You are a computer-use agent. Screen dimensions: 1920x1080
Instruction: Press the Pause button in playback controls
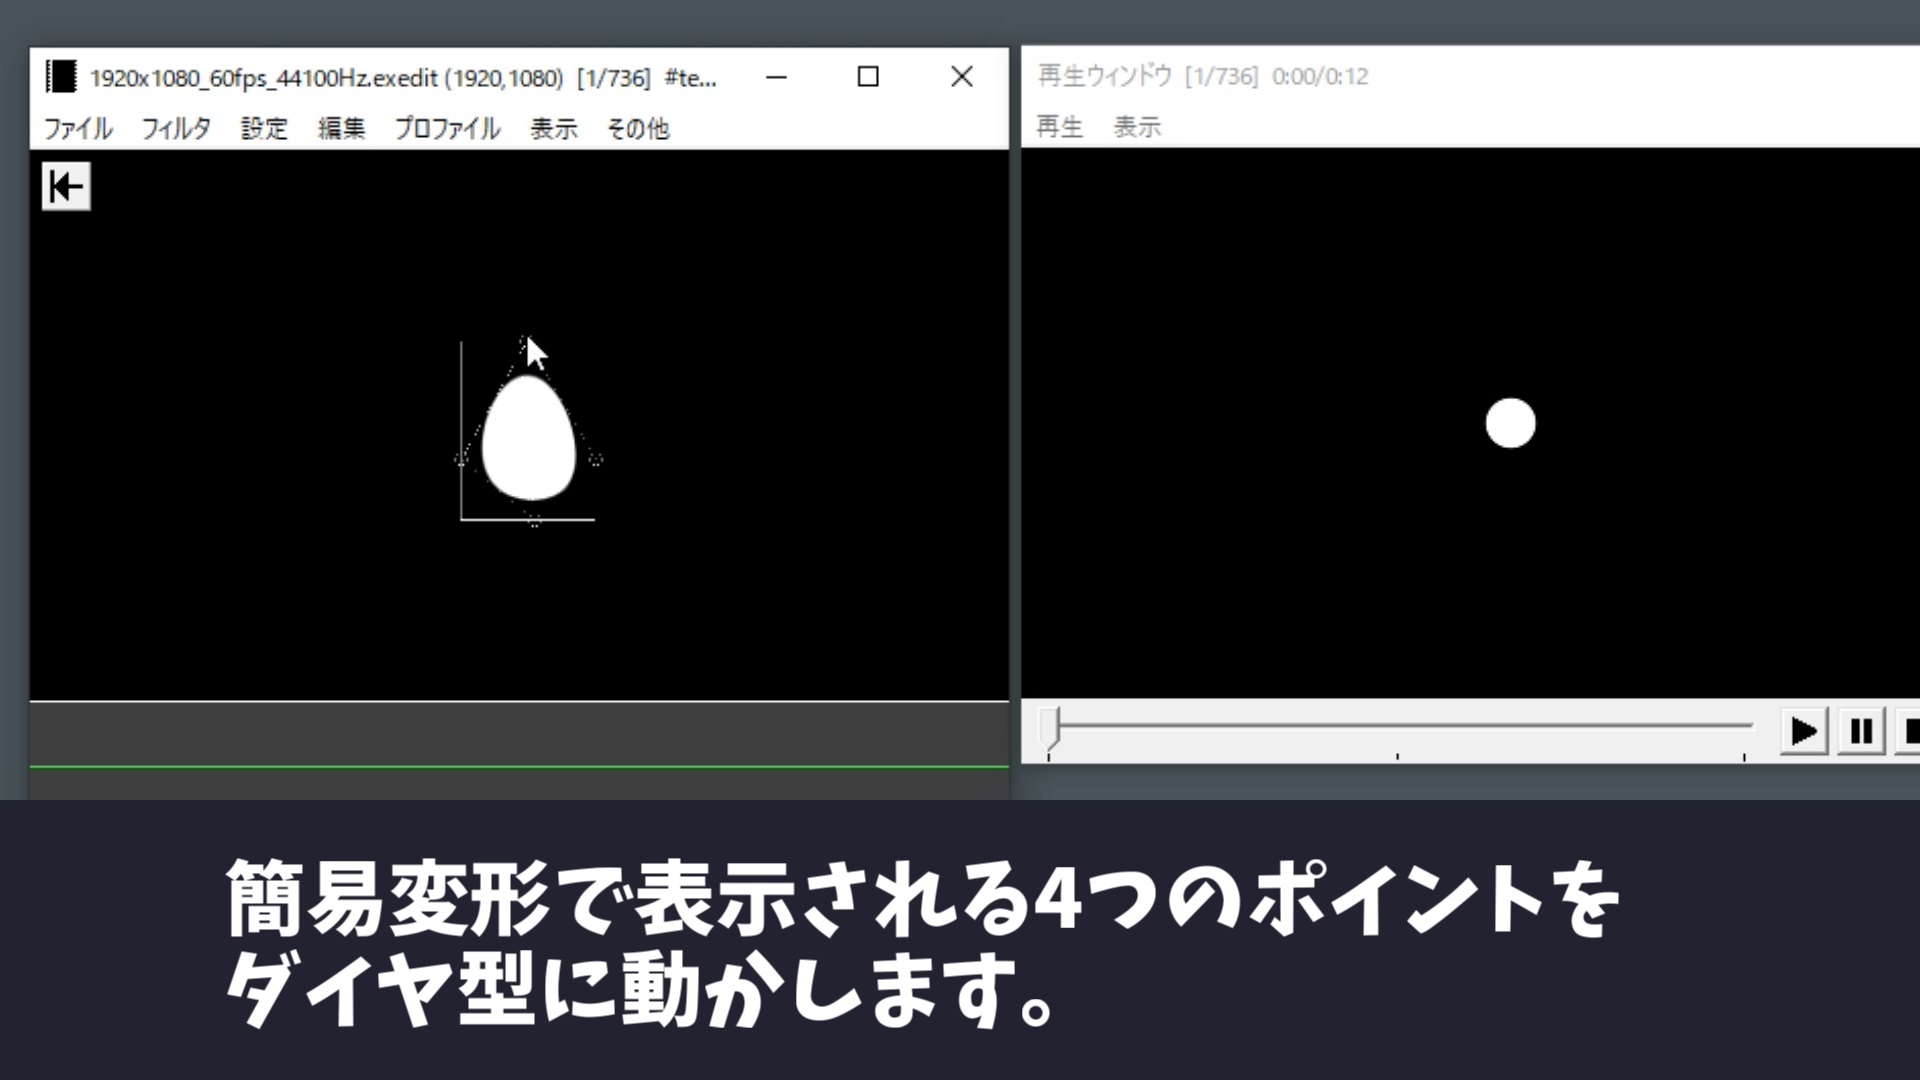coord(1861,729)
